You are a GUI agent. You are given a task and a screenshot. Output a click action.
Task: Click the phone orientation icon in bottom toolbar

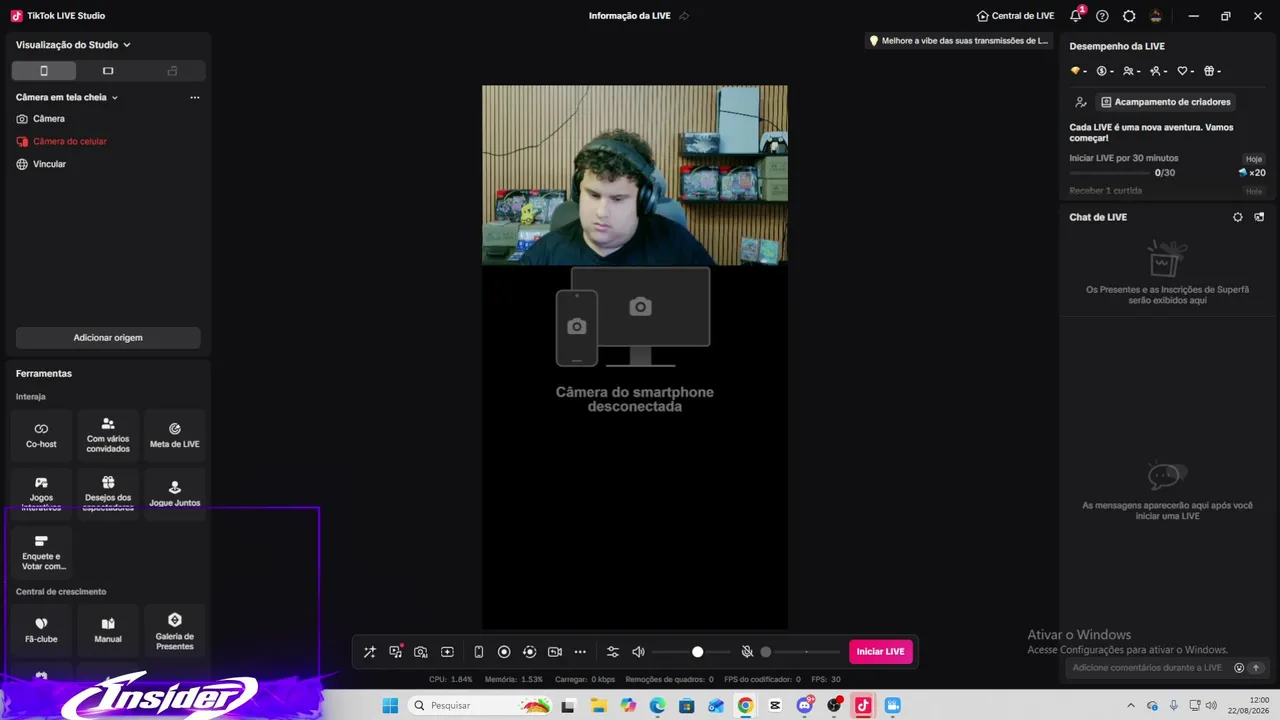pos(479,652)
